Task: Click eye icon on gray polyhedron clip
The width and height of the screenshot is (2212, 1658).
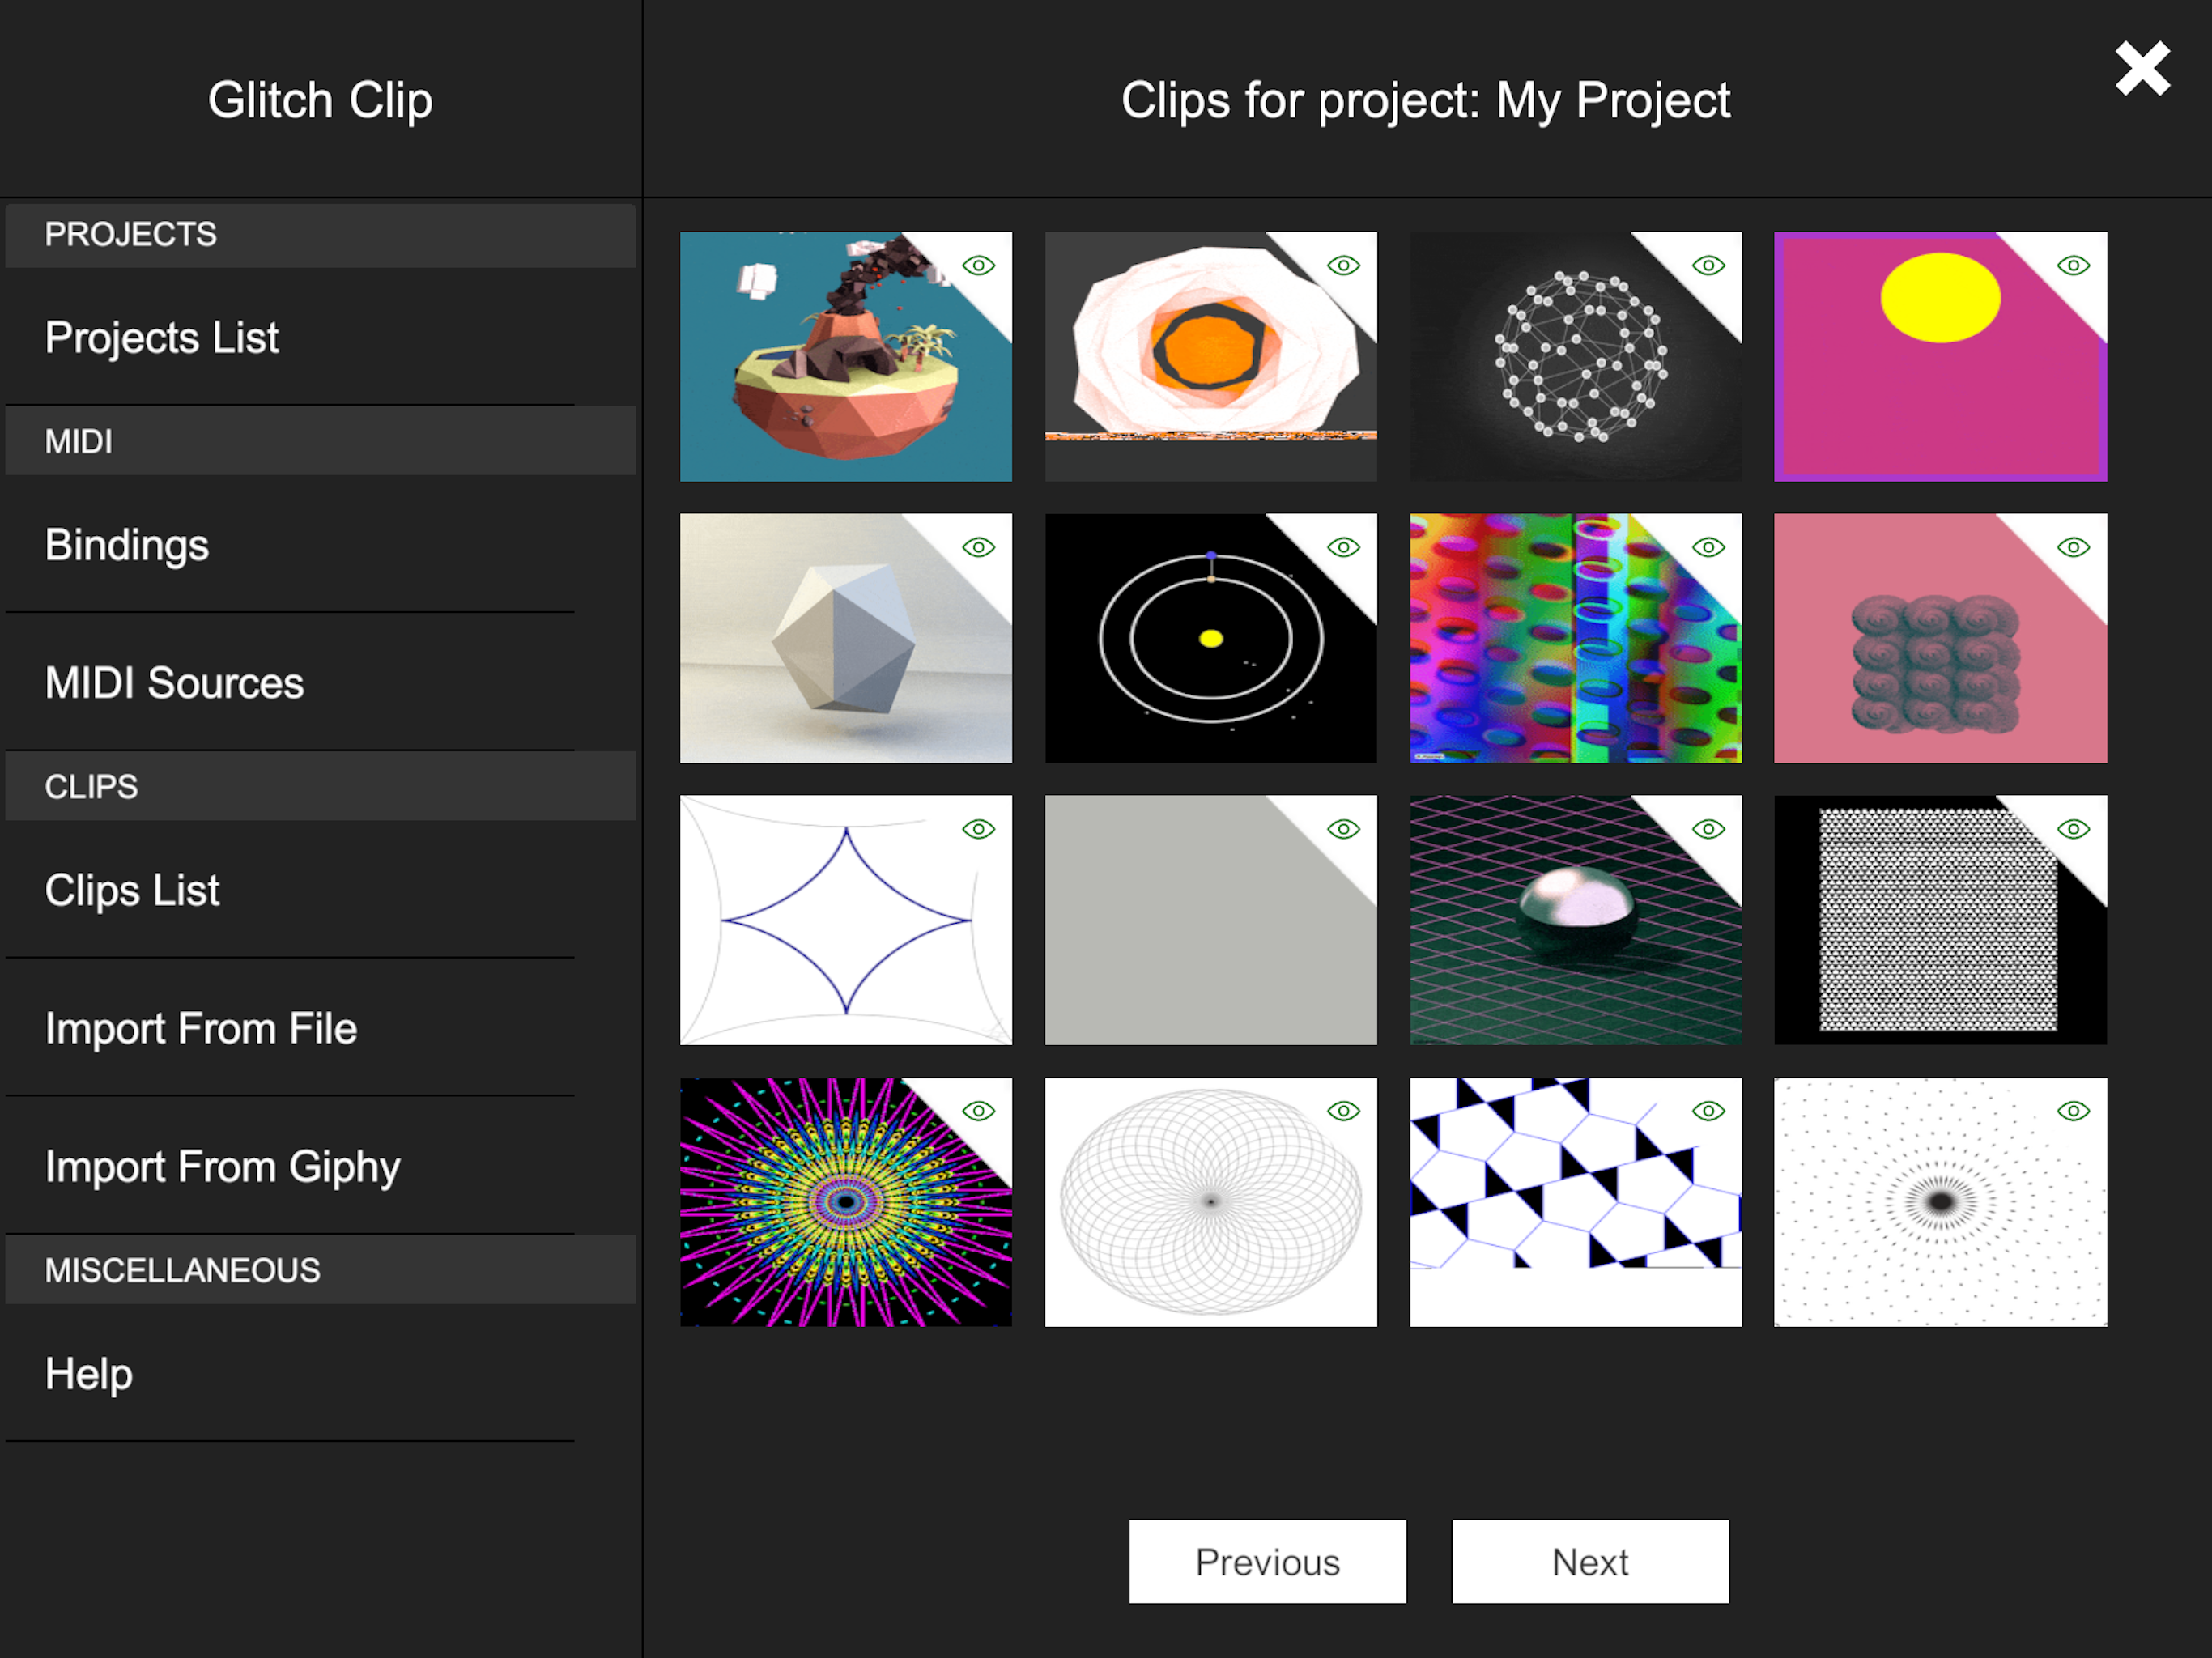Action: [x=978, y=547]
